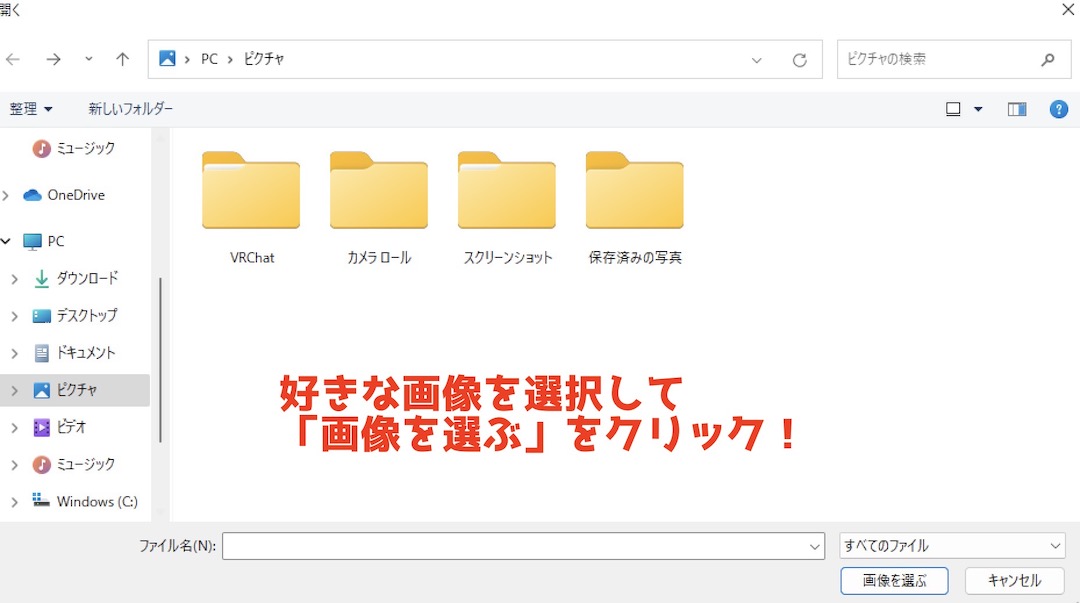The image size is (1080, 603).
Task: Open the 整理 menu
Action: [30, 109]
